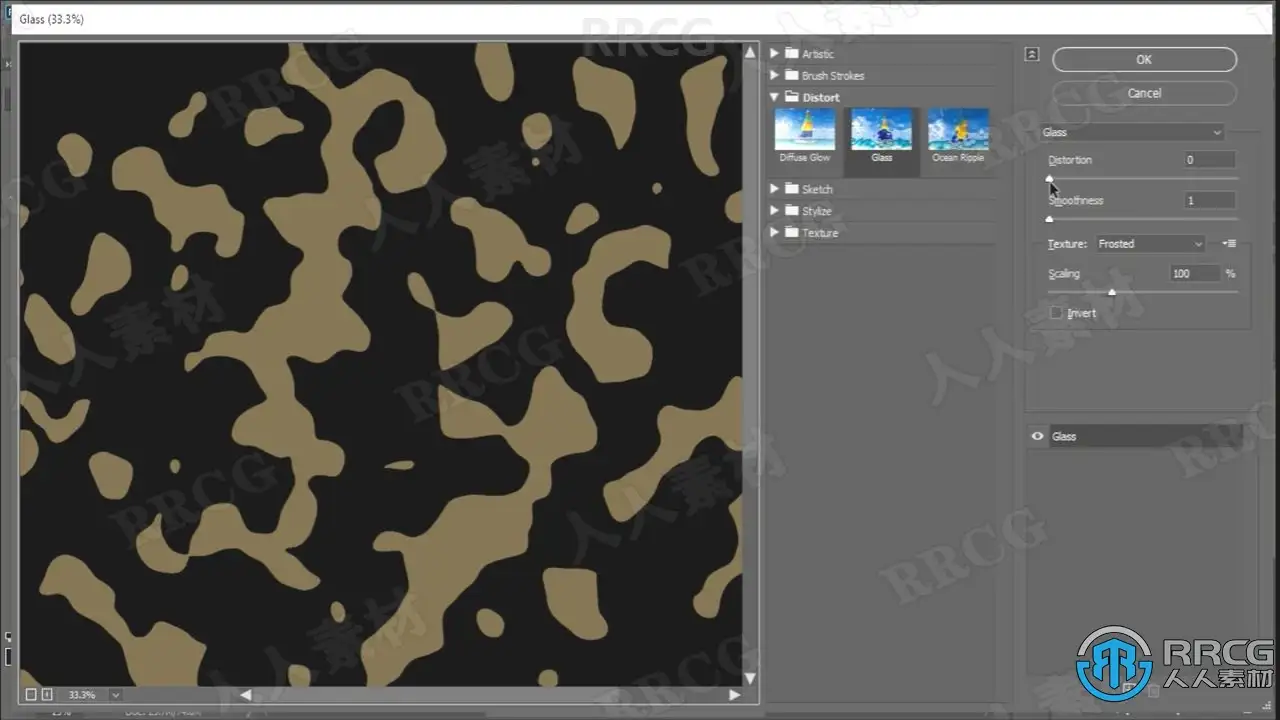Expand the Artistic filter category

coord(774,53)
